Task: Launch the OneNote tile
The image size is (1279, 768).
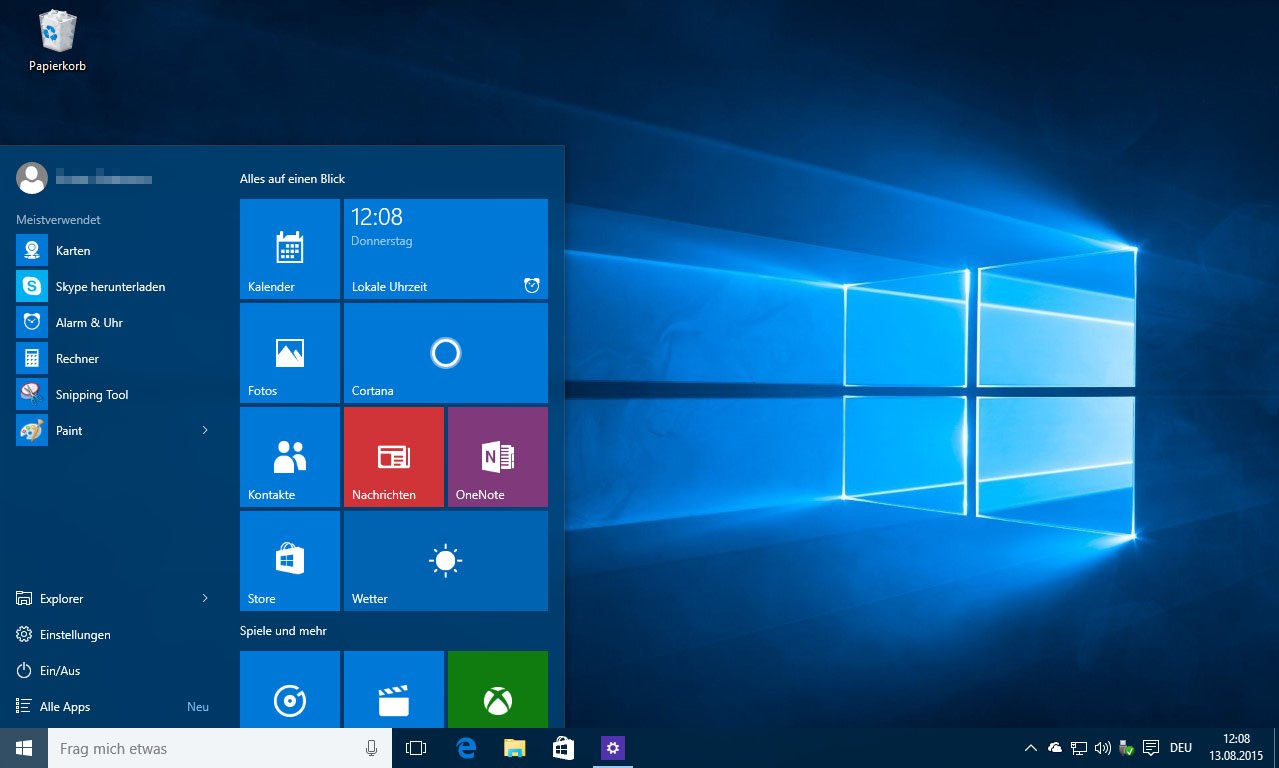Action: click(x=498, y=457)
